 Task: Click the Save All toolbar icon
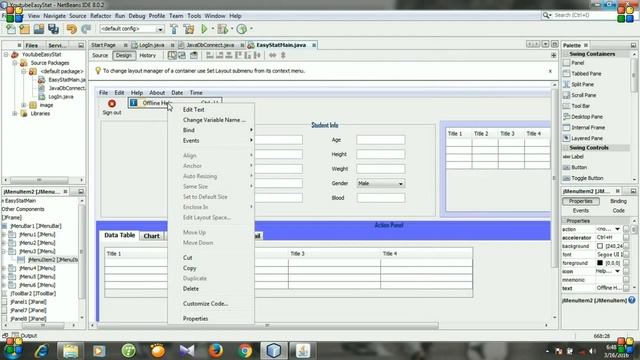coord(53,29)
